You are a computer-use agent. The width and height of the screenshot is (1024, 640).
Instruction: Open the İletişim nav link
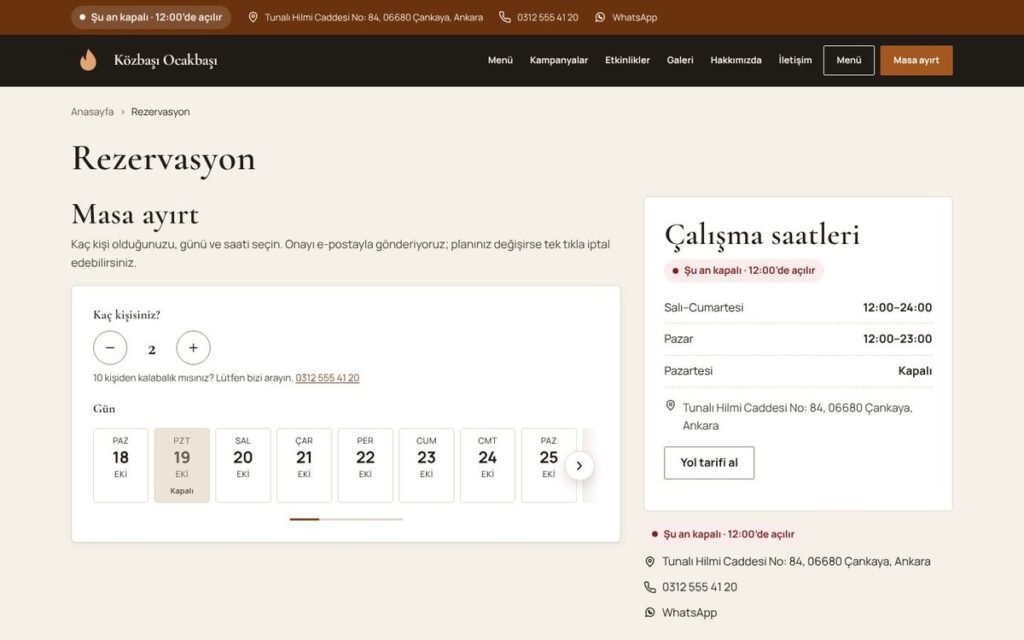795,60
